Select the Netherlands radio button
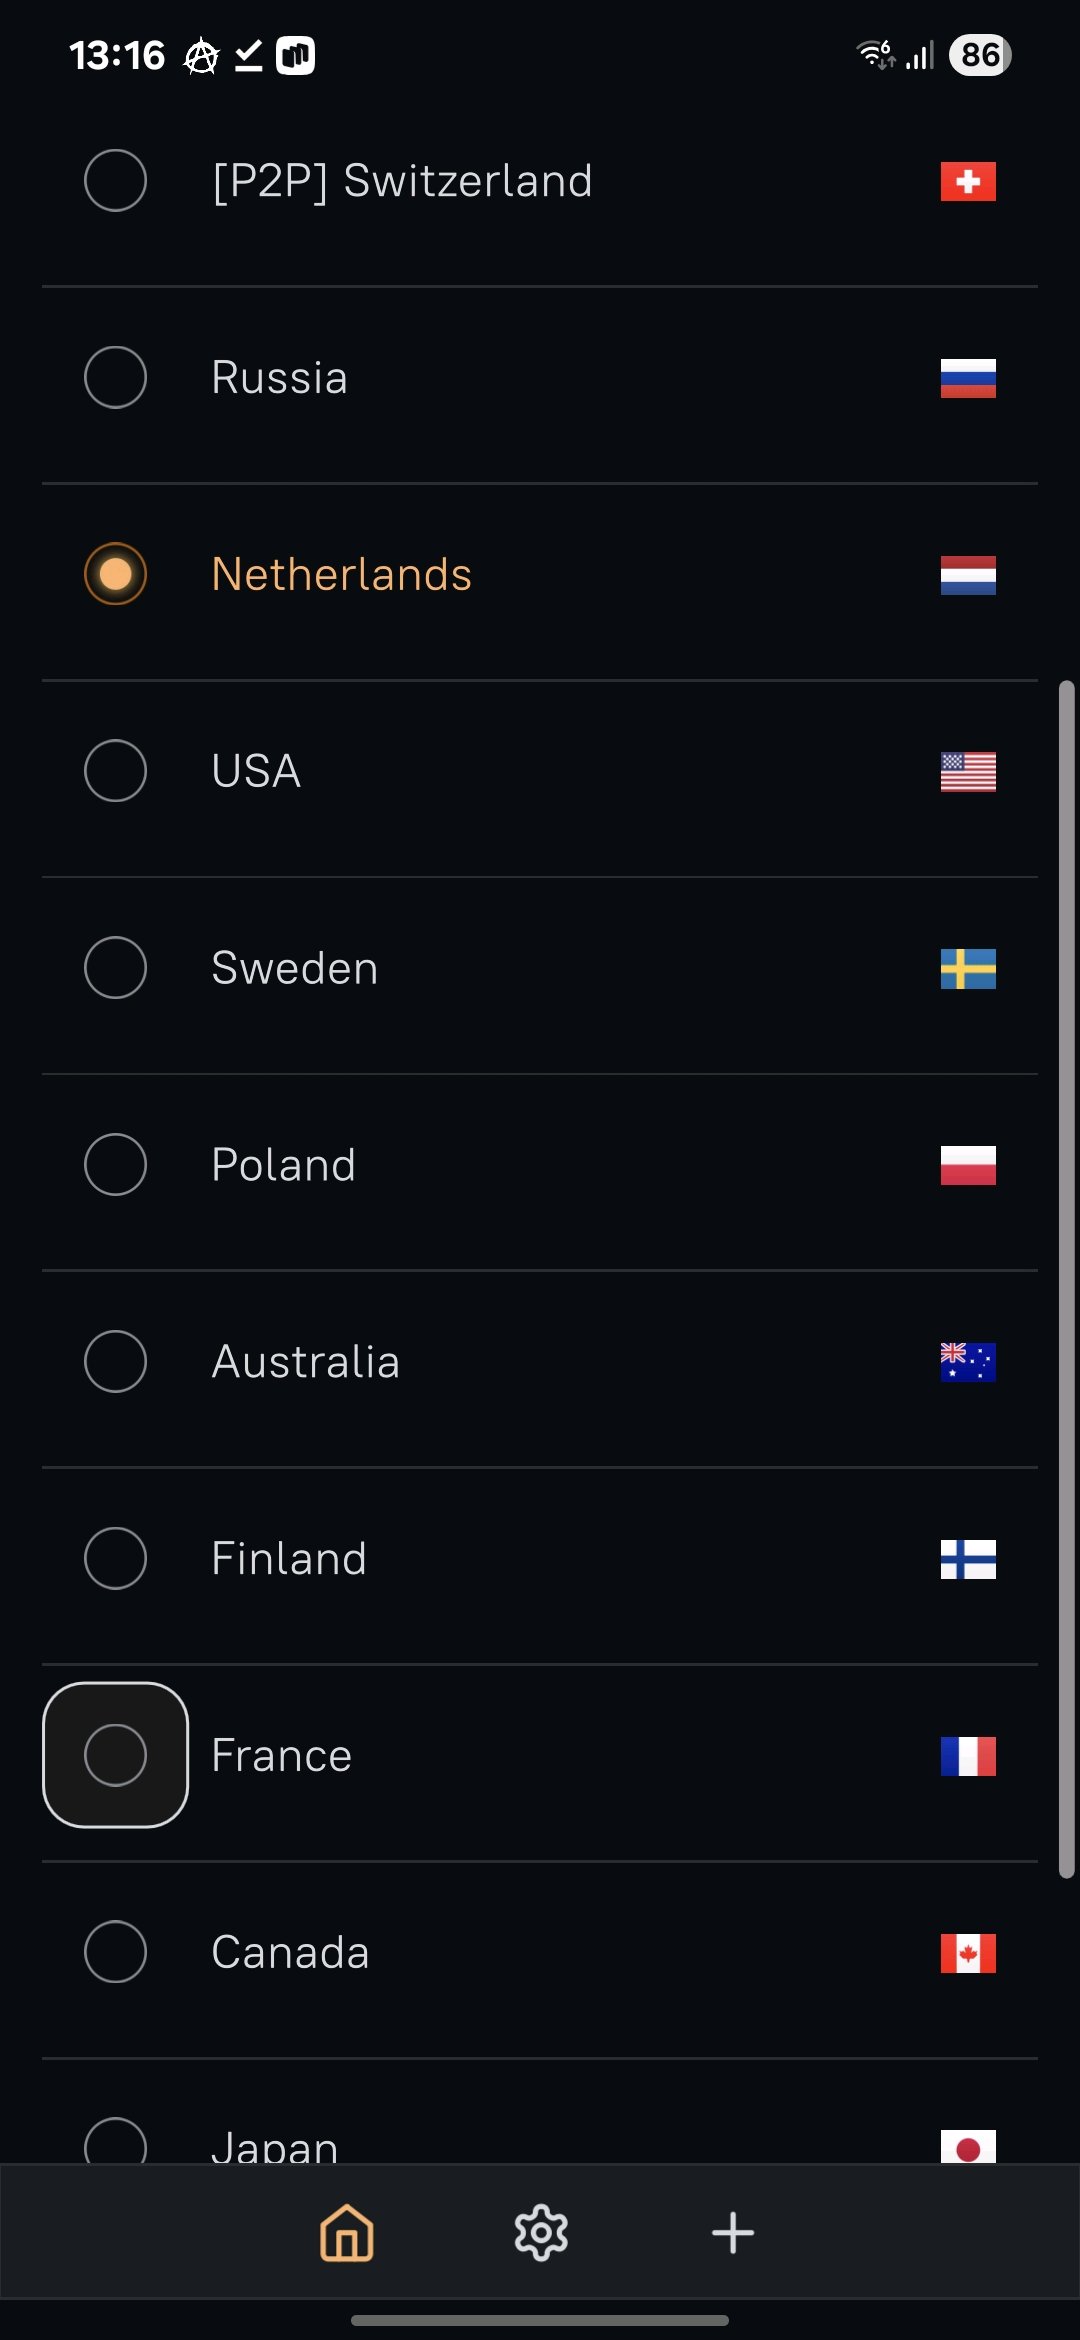1080x2340 pixels. tap(116, 574)
